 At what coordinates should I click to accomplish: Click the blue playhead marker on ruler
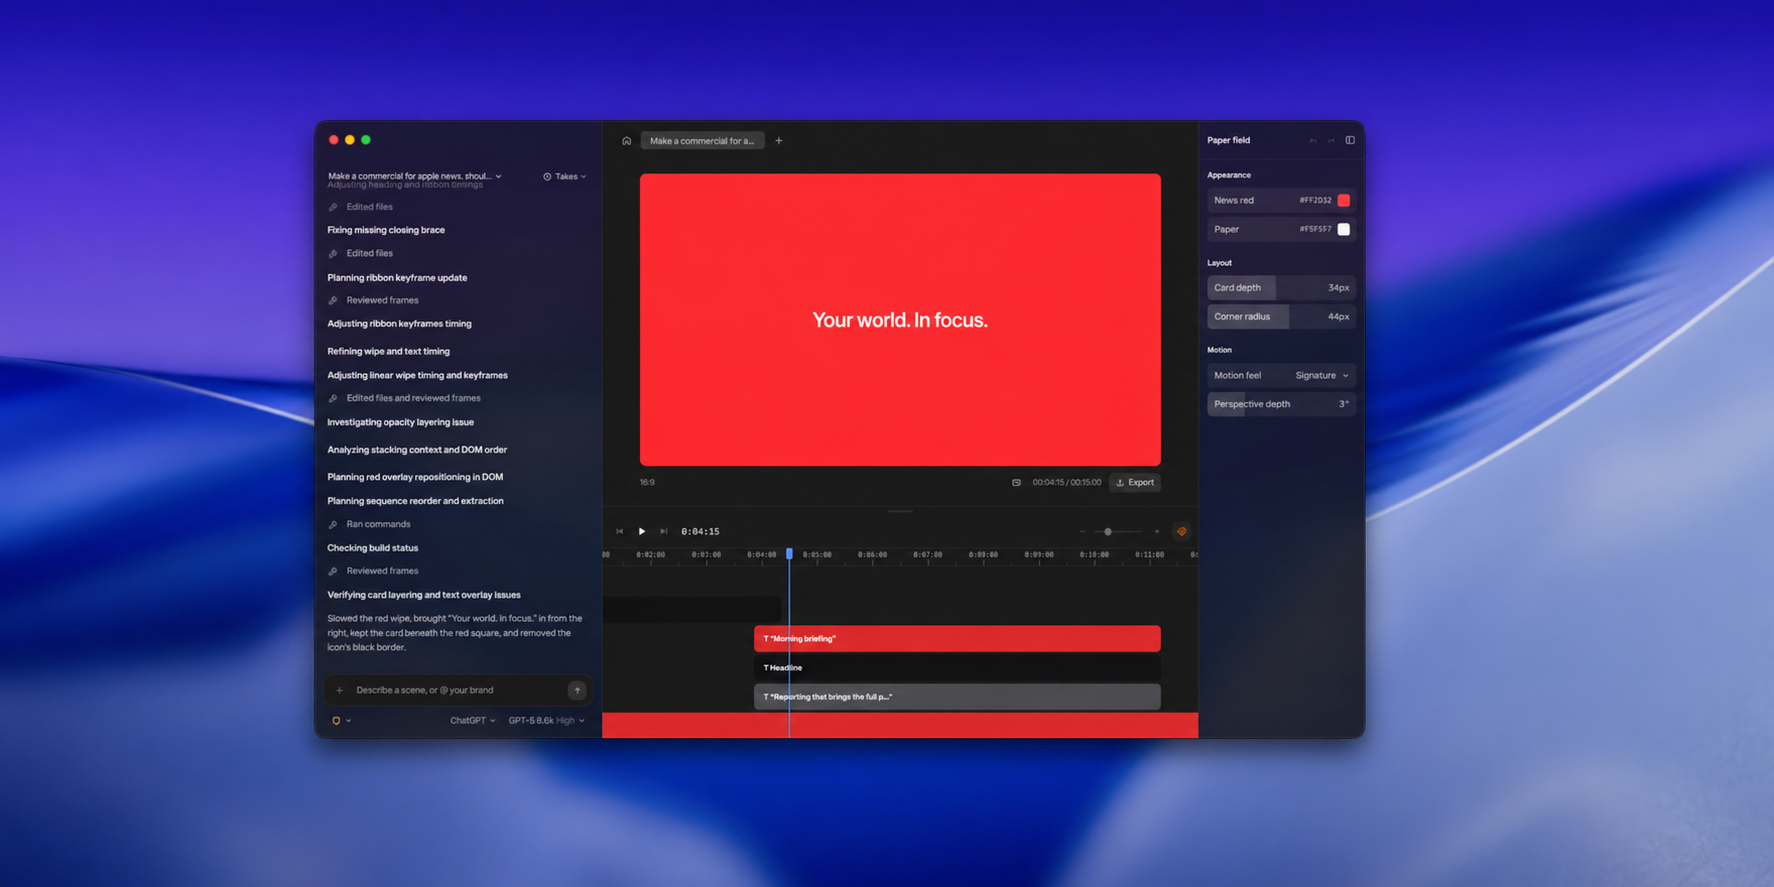coord(789,554)
